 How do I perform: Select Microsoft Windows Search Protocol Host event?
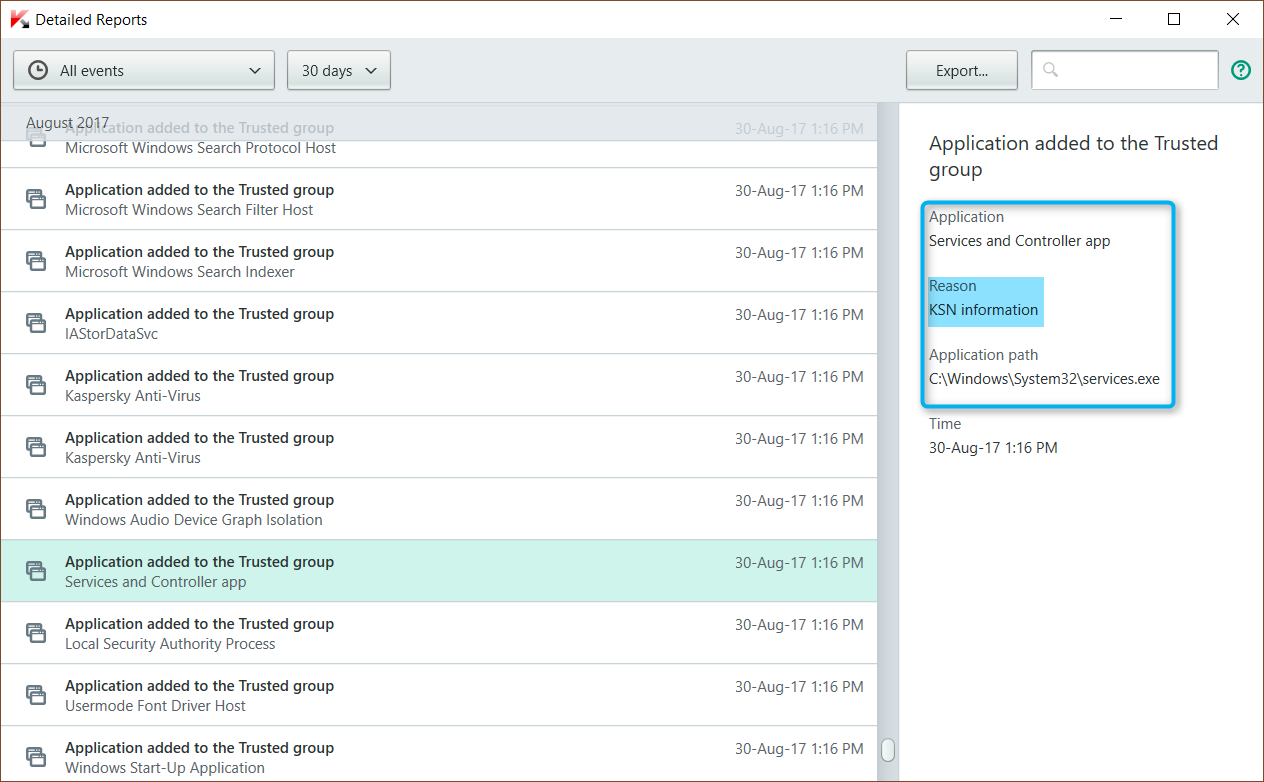438,148
